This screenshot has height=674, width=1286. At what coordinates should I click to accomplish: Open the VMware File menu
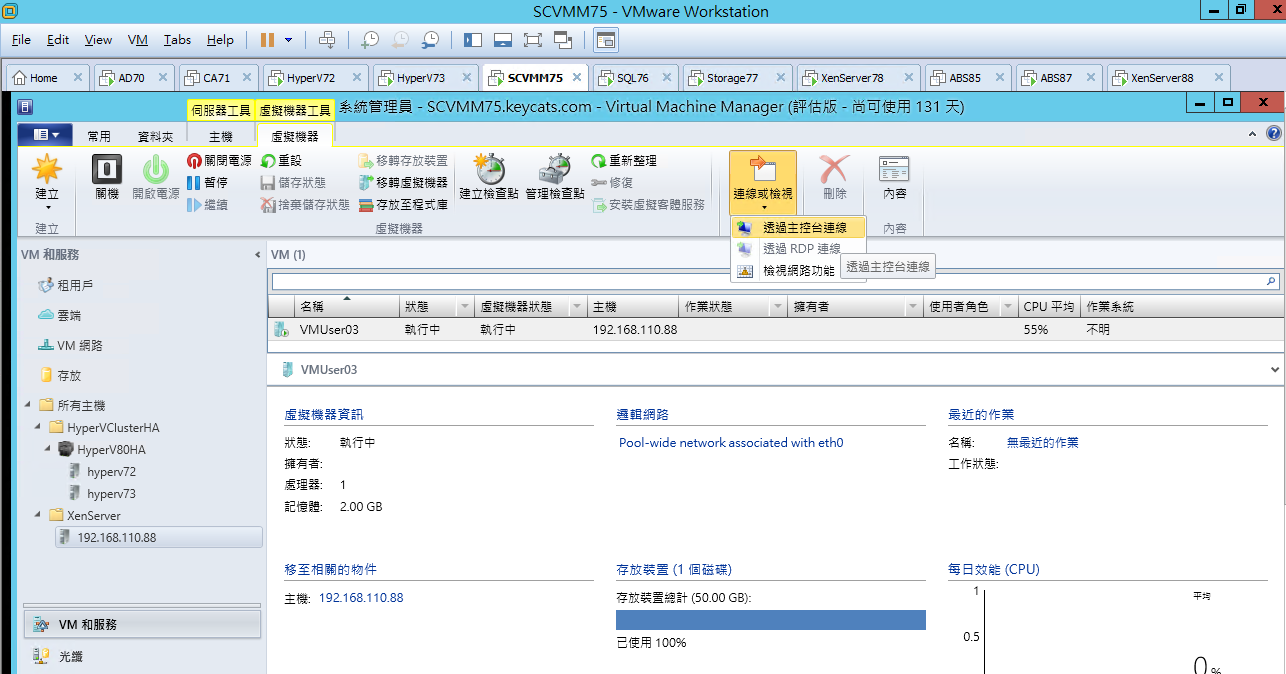click(21, 40)
